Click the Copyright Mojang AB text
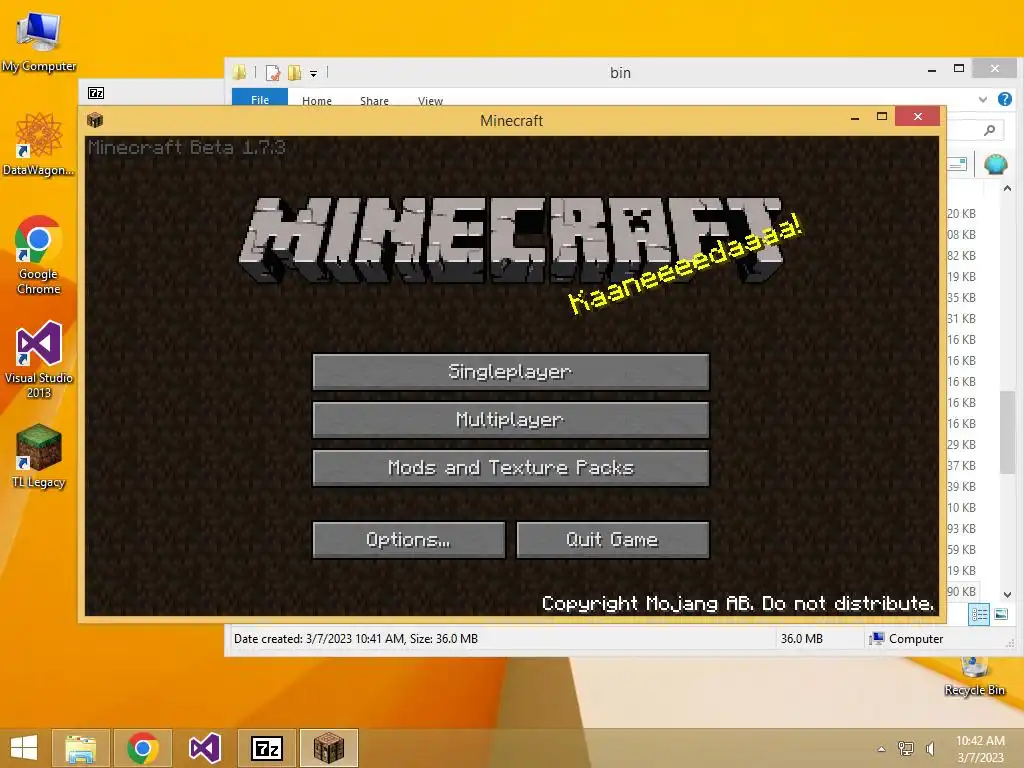1024x768 pixels. [738, 603]
